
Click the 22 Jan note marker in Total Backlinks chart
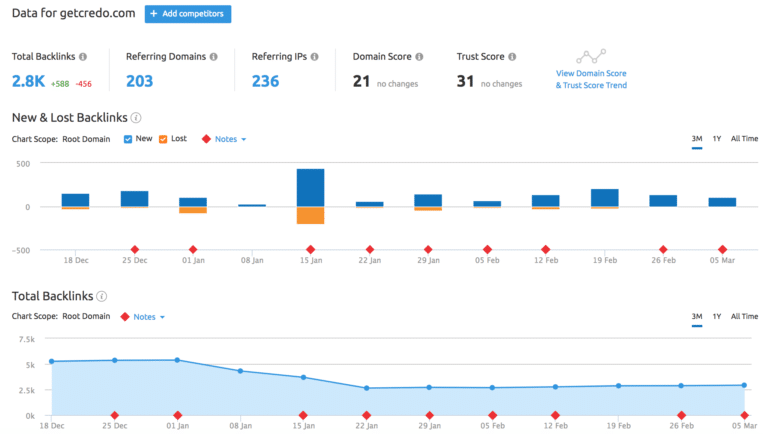(x=366, y=415)
